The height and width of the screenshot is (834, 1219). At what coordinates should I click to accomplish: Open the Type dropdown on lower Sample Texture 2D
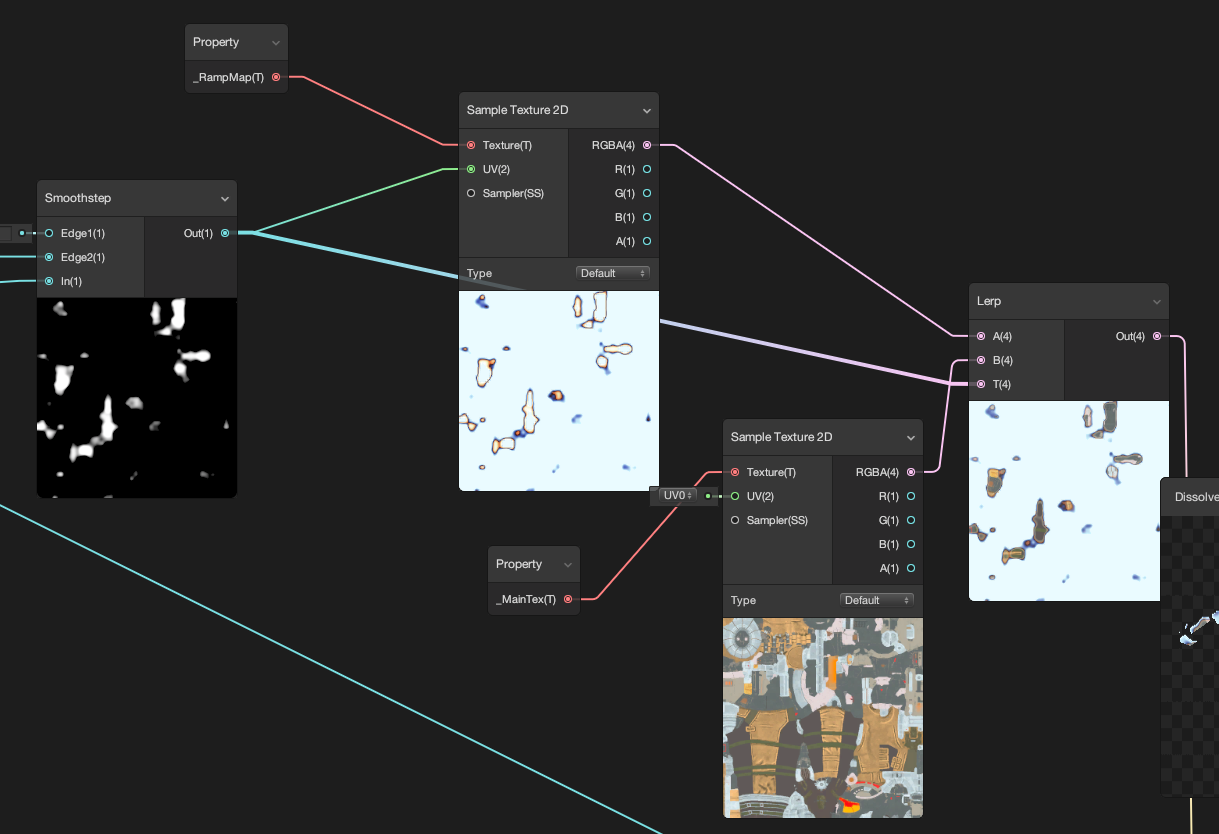(x=877, y=600)
